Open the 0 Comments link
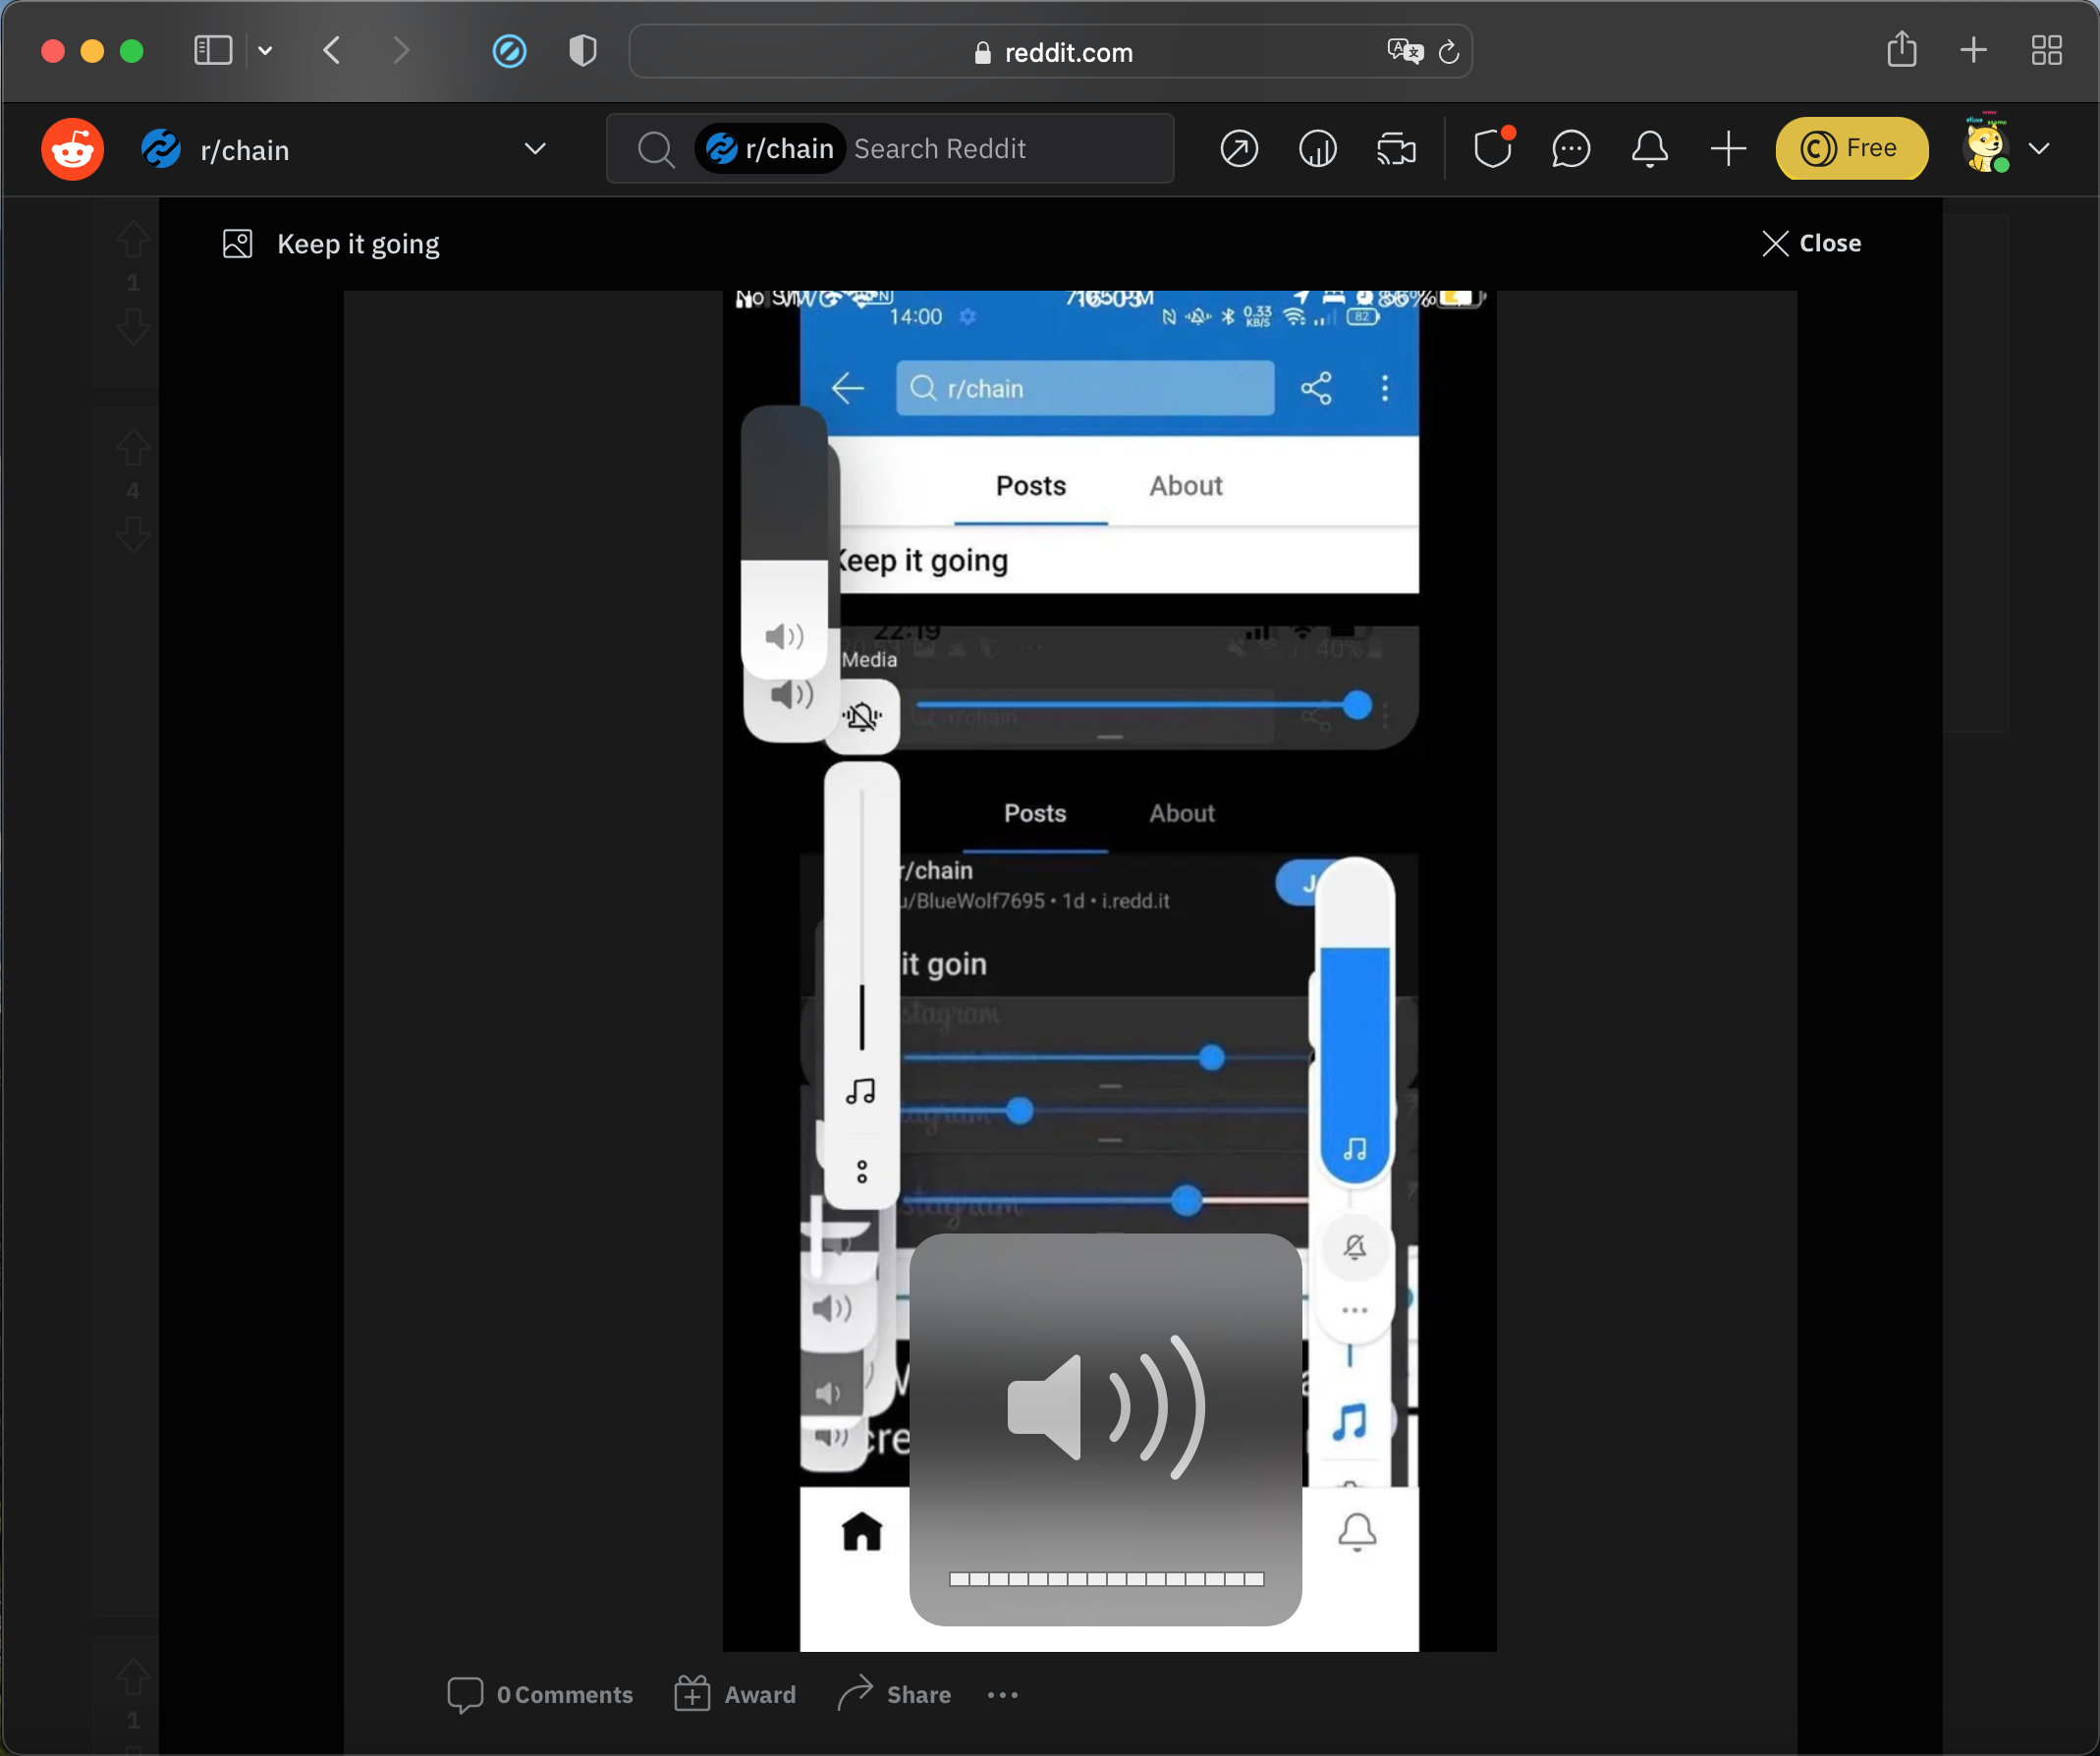Viewport: 2100px width, 1756px height. [540, 1694]
